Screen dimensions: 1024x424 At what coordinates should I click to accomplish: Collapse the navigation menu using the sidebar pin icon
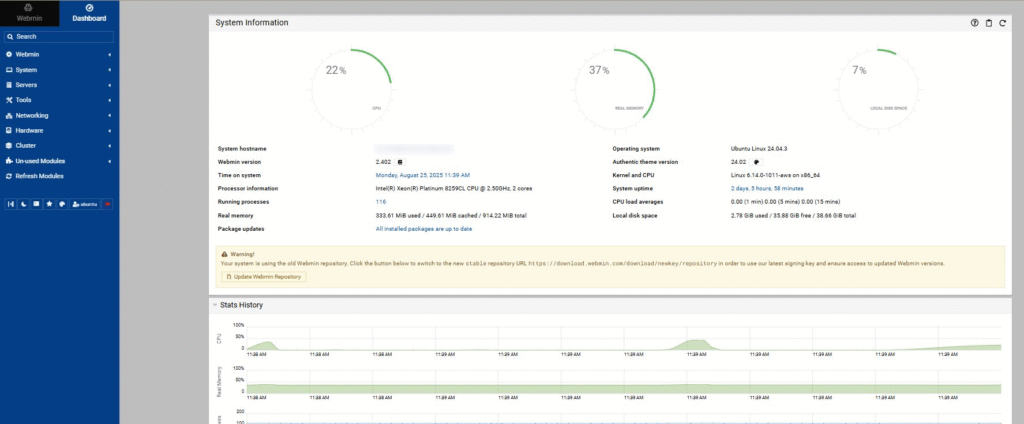pyautogui.click(x=10, y=204)
